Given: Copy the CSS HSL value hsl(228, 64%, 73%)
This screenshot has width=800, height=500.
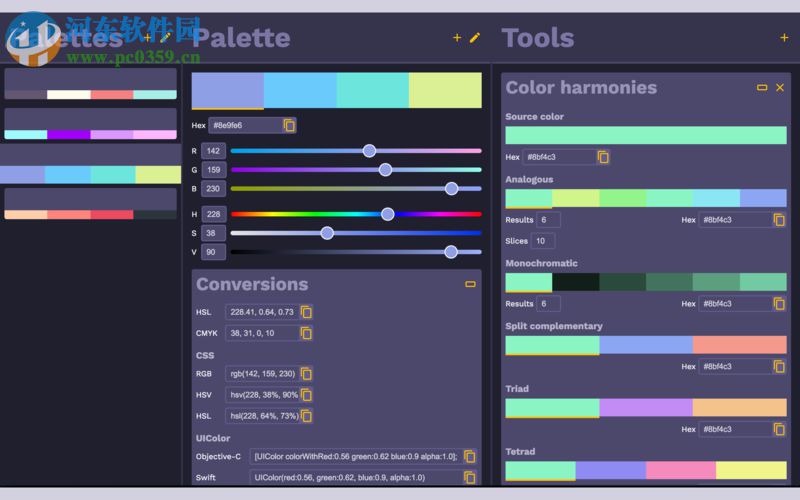Looking at the screenshot, I should (306, 416).
